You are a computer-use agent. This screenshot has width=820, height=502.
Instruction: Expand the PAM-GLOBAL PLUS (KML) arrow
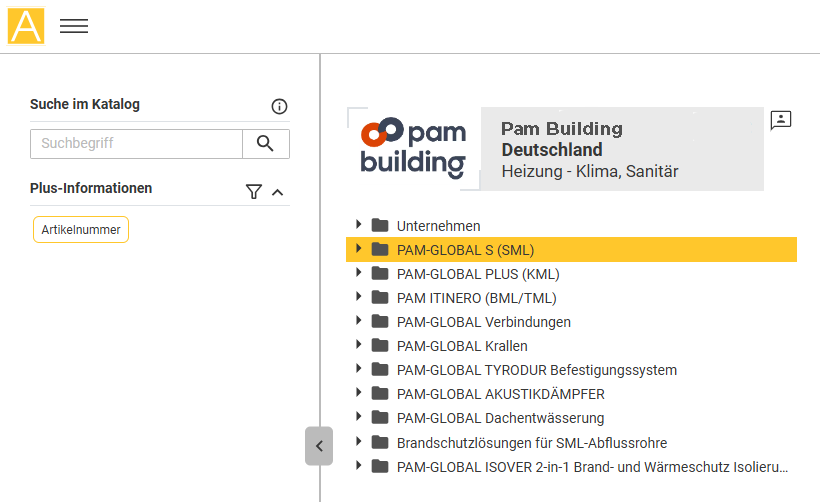pos(359,272)
